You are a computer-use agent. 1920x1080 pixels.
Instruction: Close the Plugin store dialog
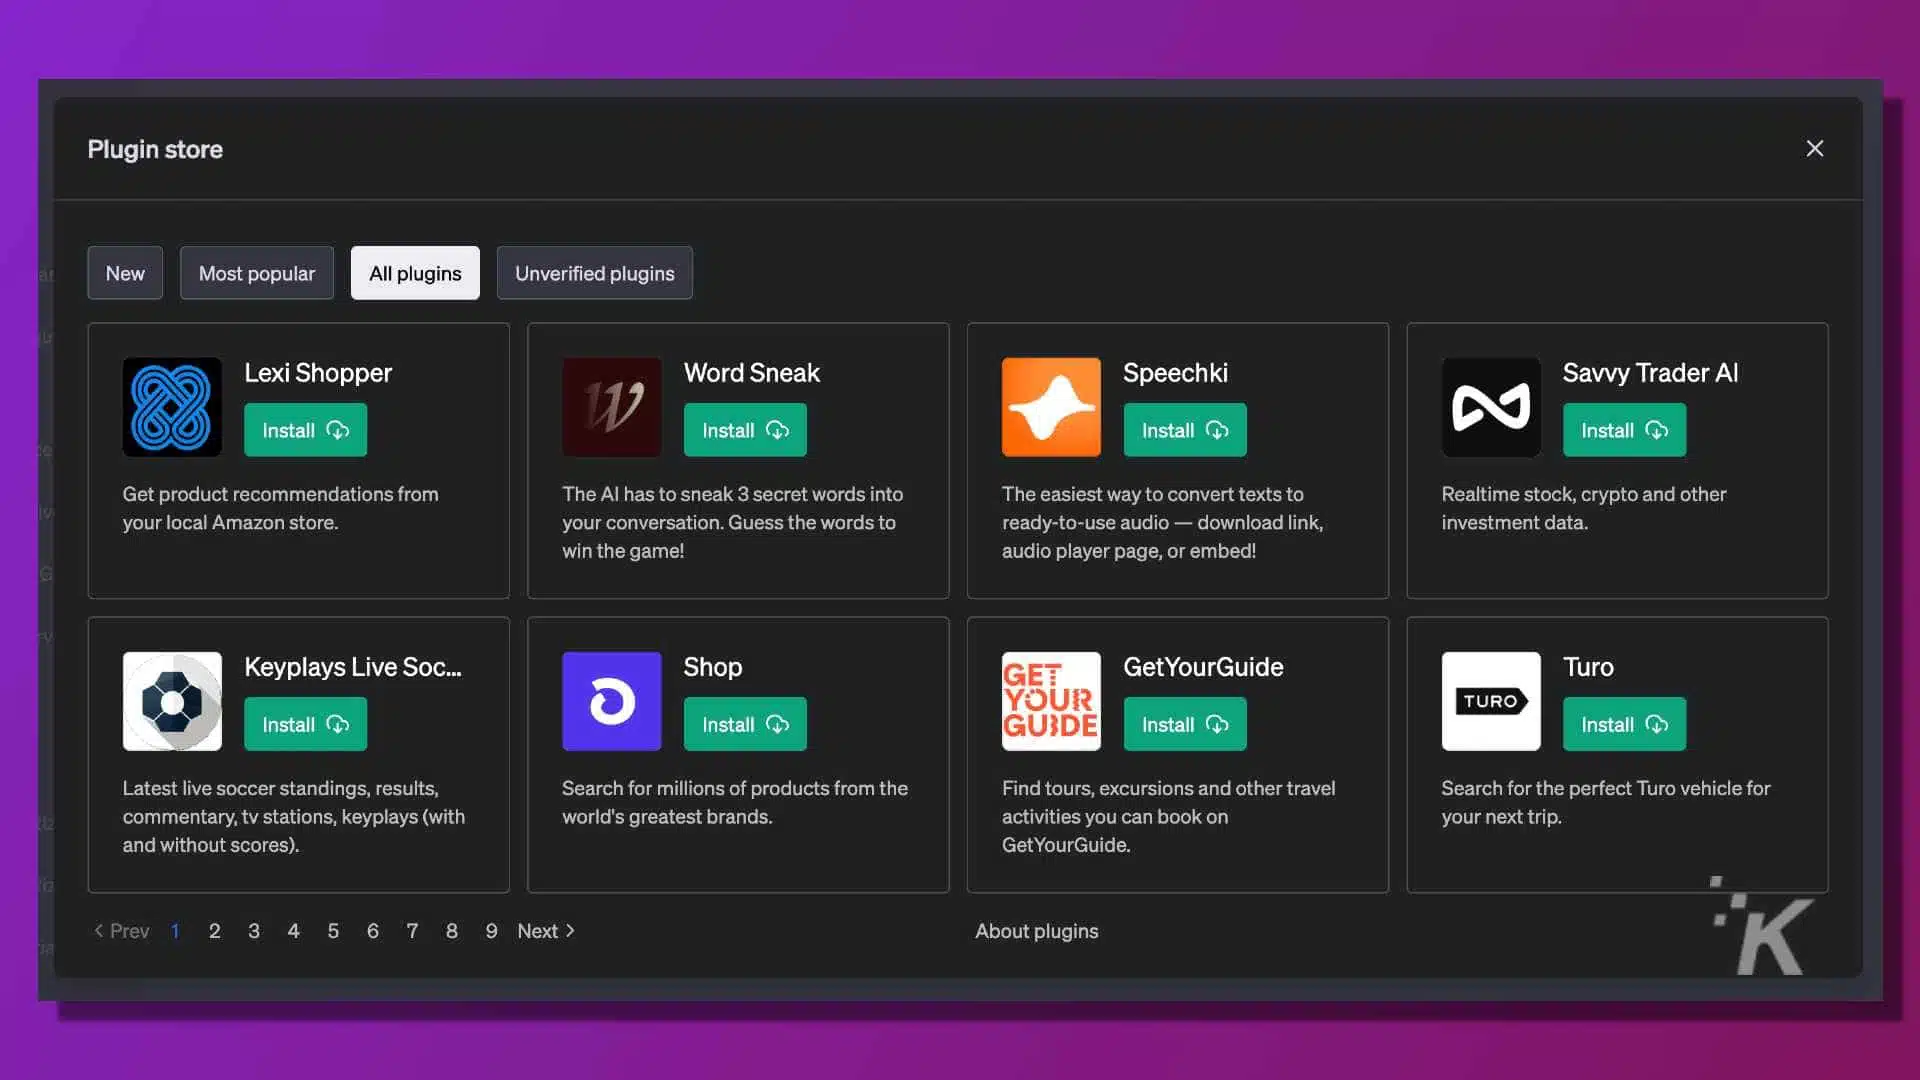click(x=1815, y=148)
